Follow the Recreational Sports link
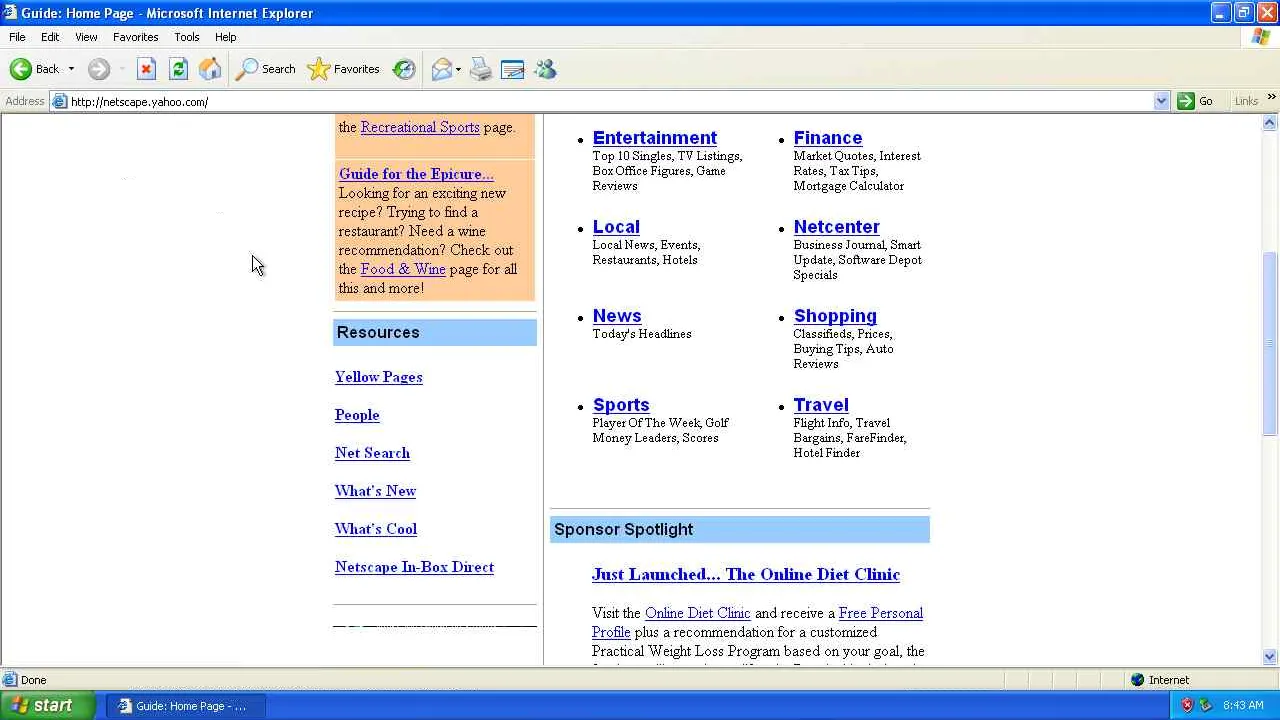 (x=420, y=127)
